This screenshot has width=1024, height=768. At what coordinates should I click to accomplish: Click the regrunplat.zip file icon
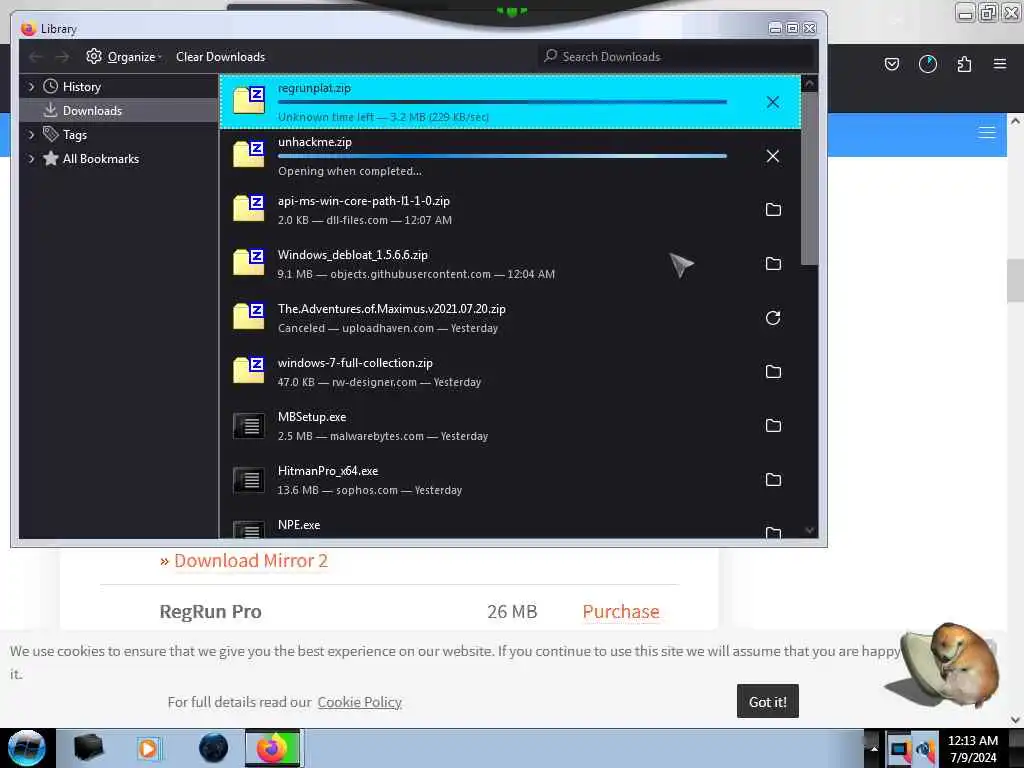(x=249, y=101)
